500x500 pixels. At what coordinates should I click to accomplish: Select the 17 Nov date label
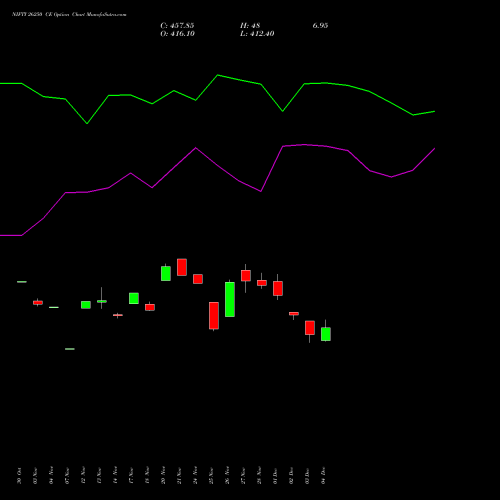click(x=131, y=476)
